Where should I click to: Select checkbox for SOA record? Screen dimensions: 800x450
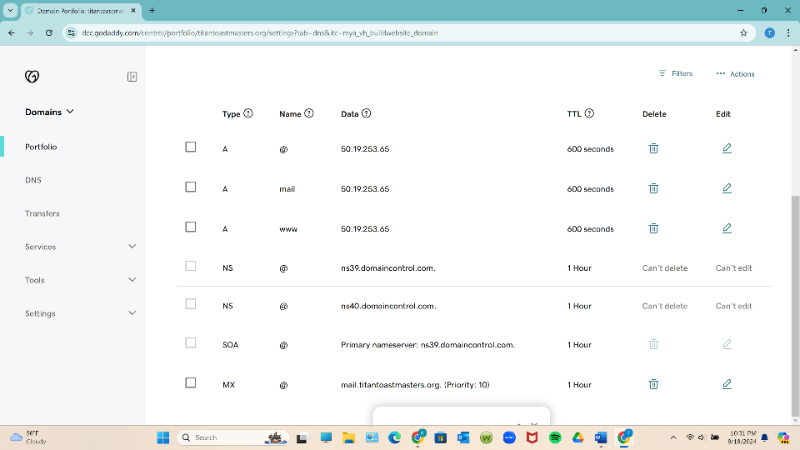point(190,342)
